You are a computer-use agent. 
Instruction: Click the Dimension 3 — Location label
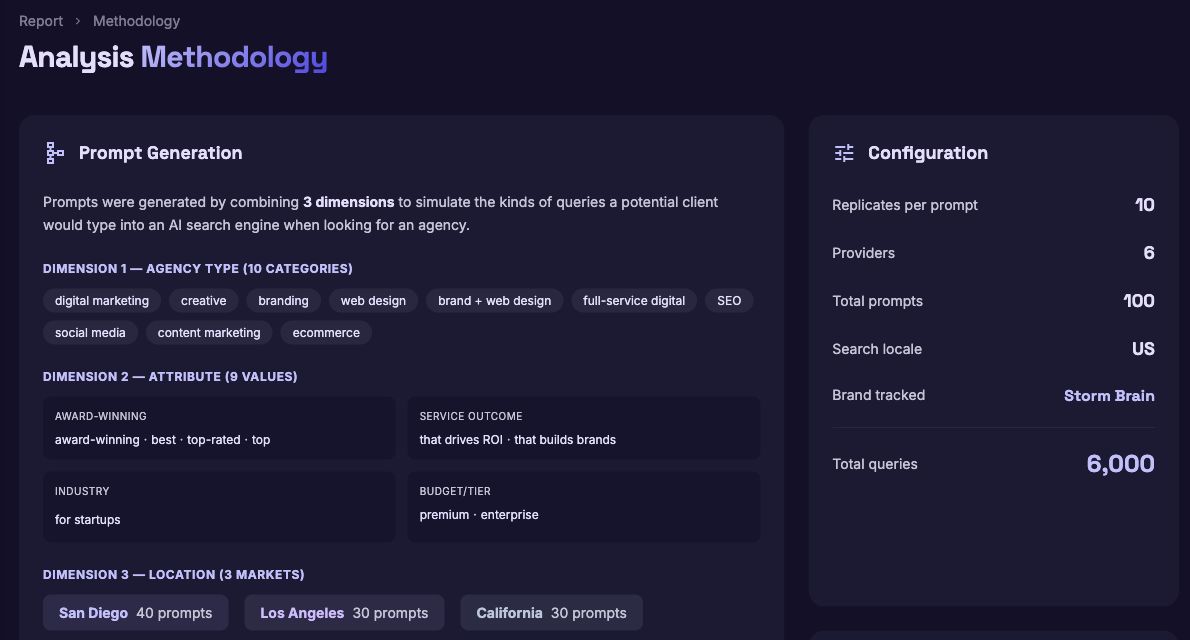tap(174, 575)
